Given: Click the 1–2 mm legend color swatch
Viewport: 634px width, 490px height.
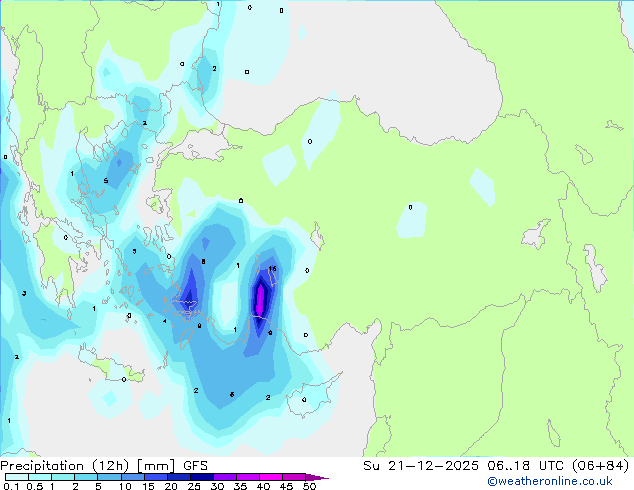Looking at the screenshot, I should 63,477.
